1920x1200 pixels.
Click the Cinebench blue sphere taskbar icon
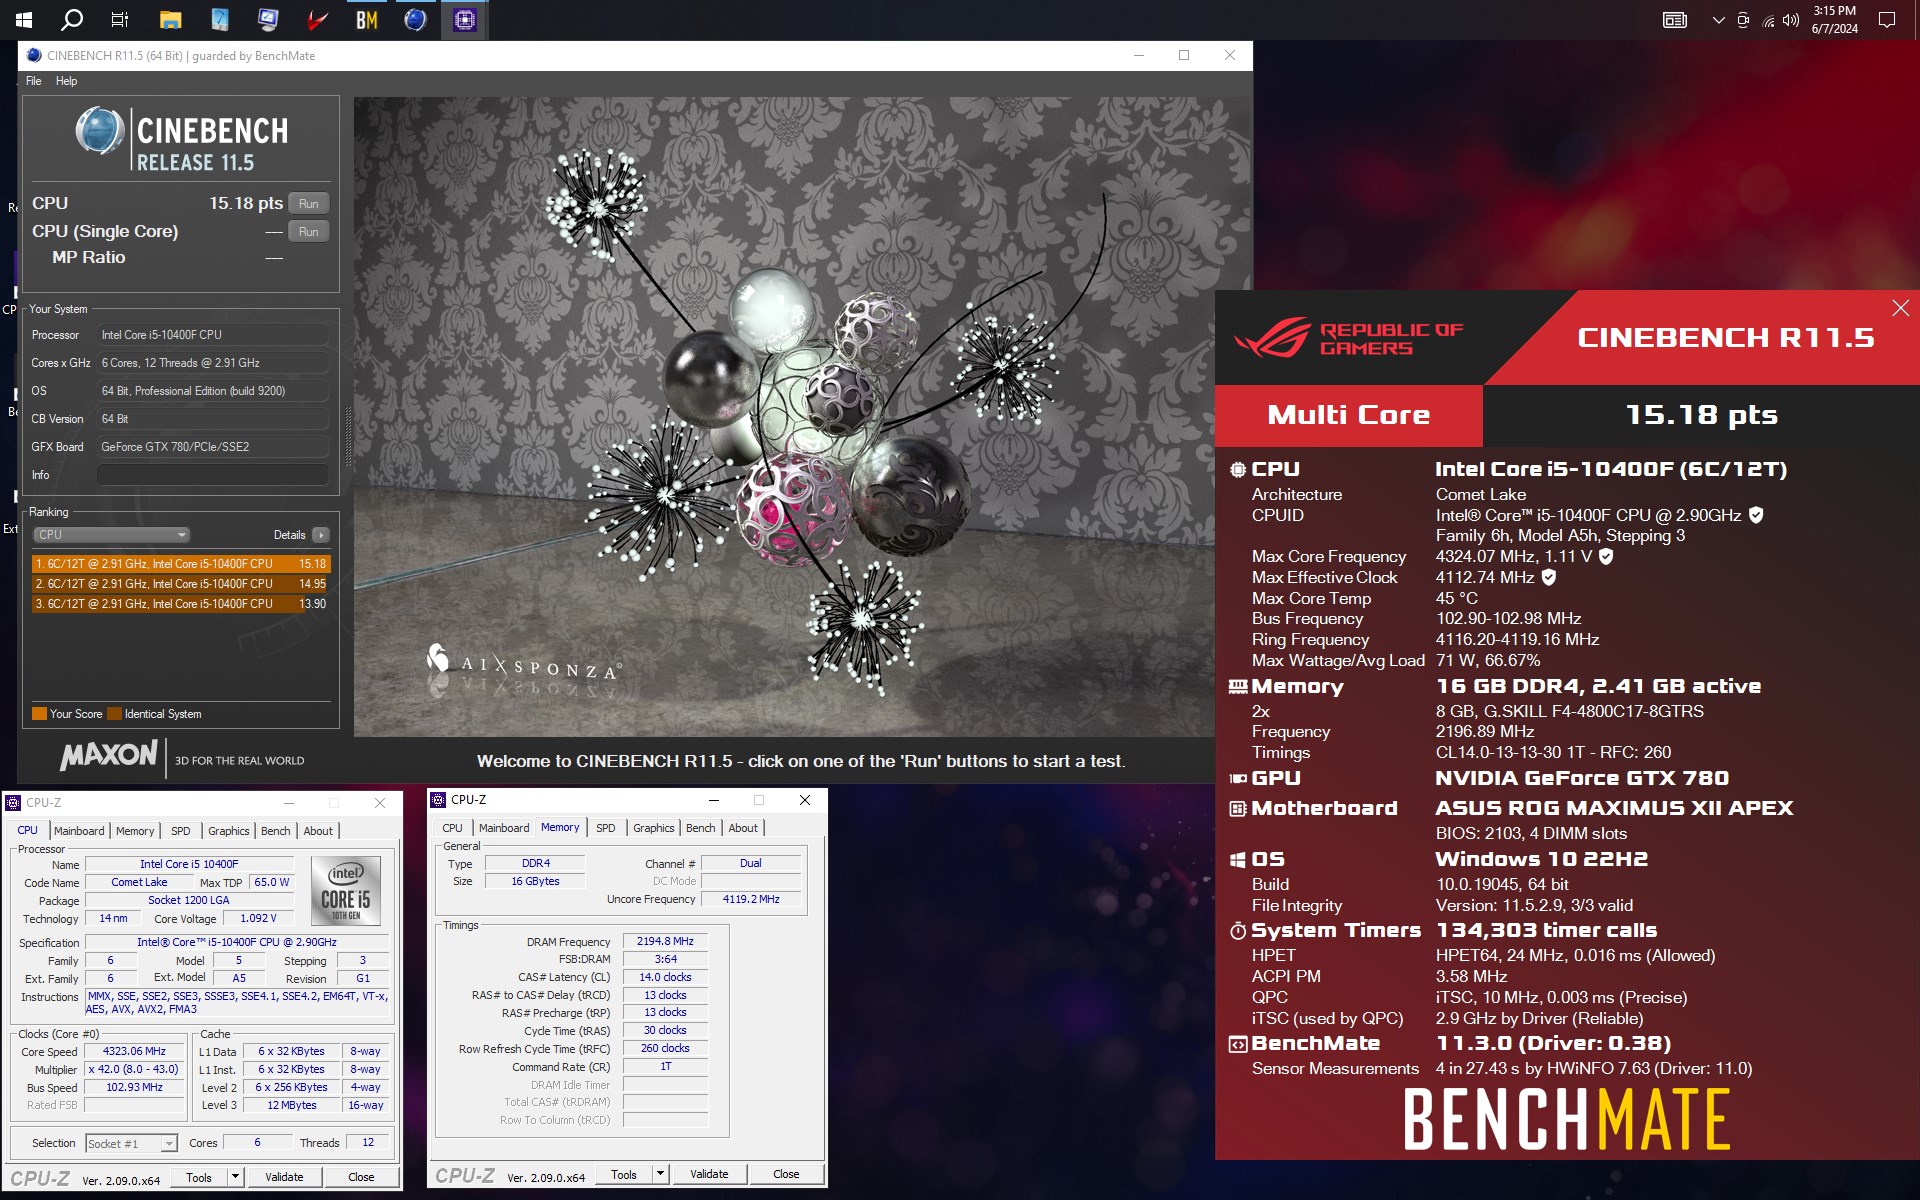[415, 19]
